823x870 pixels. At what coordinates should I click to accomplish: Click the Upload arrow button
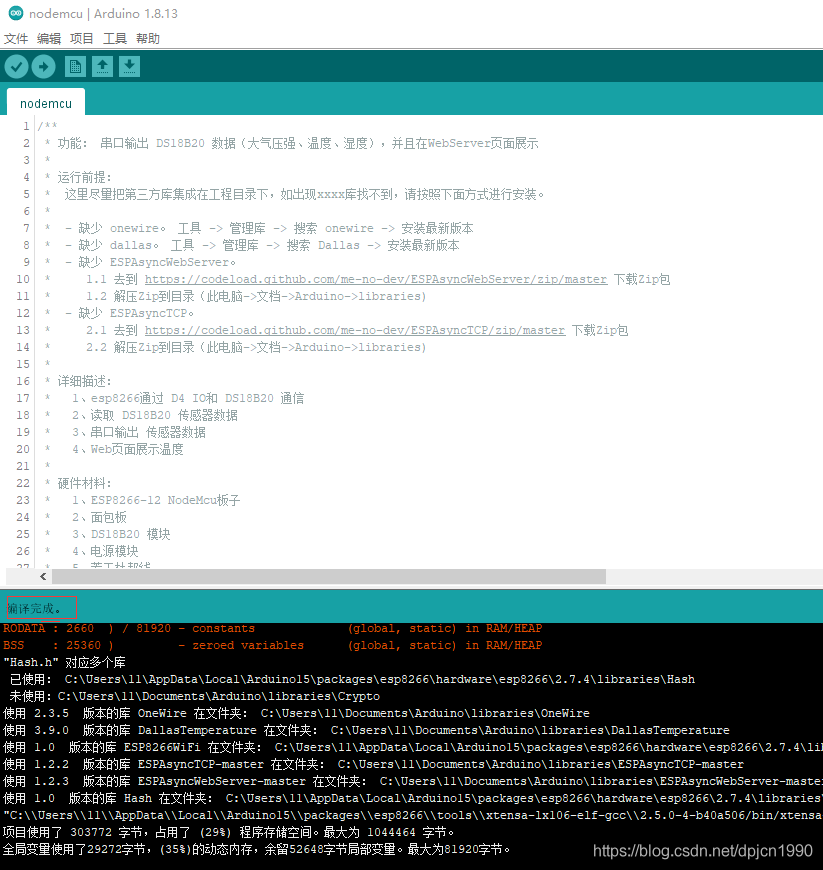click(44, 67)
